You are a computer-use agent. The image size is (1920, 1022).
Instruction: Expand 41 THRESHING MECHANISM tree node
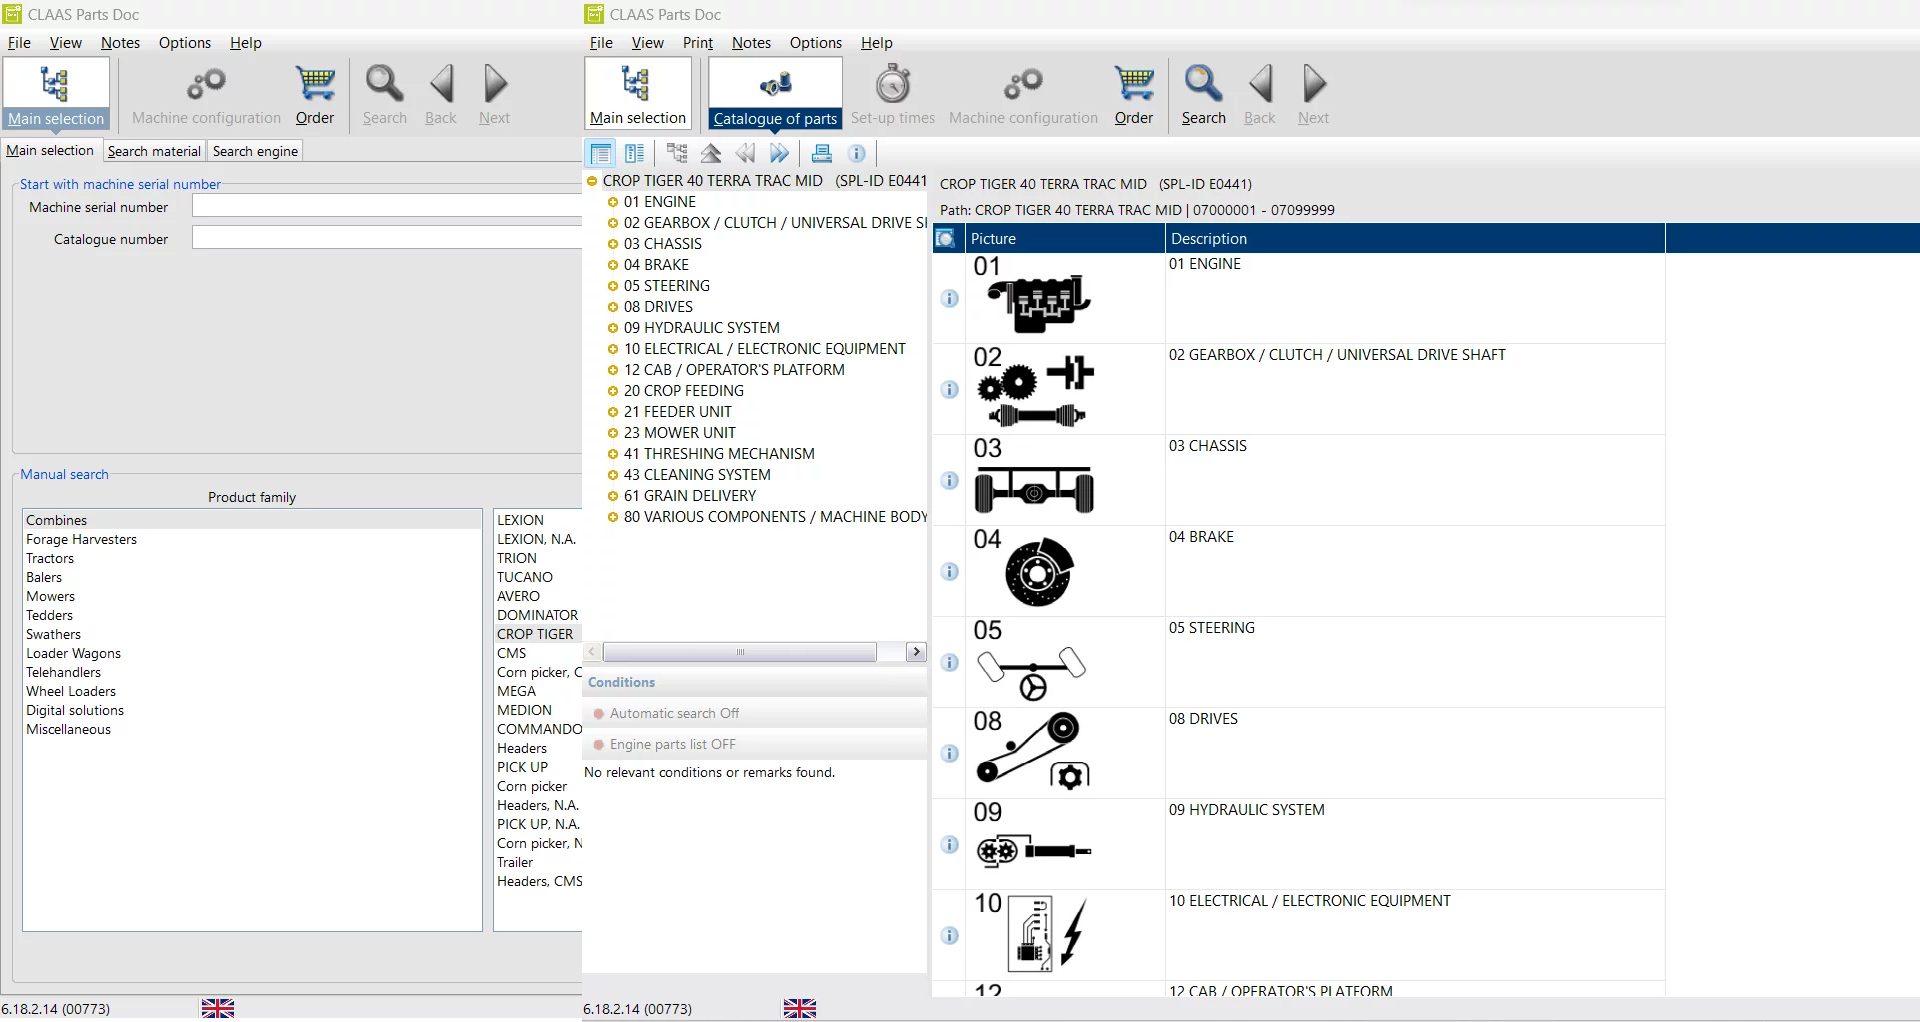coord(613,454)
